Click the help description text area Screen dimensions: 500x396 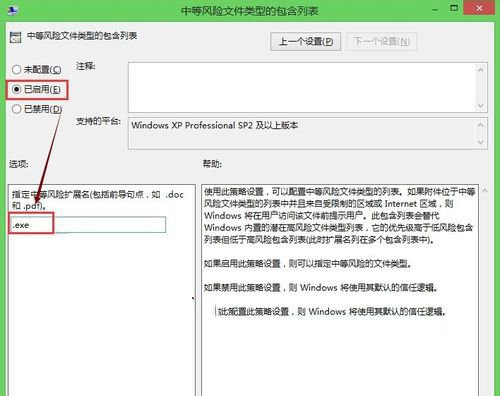(340, 290)
